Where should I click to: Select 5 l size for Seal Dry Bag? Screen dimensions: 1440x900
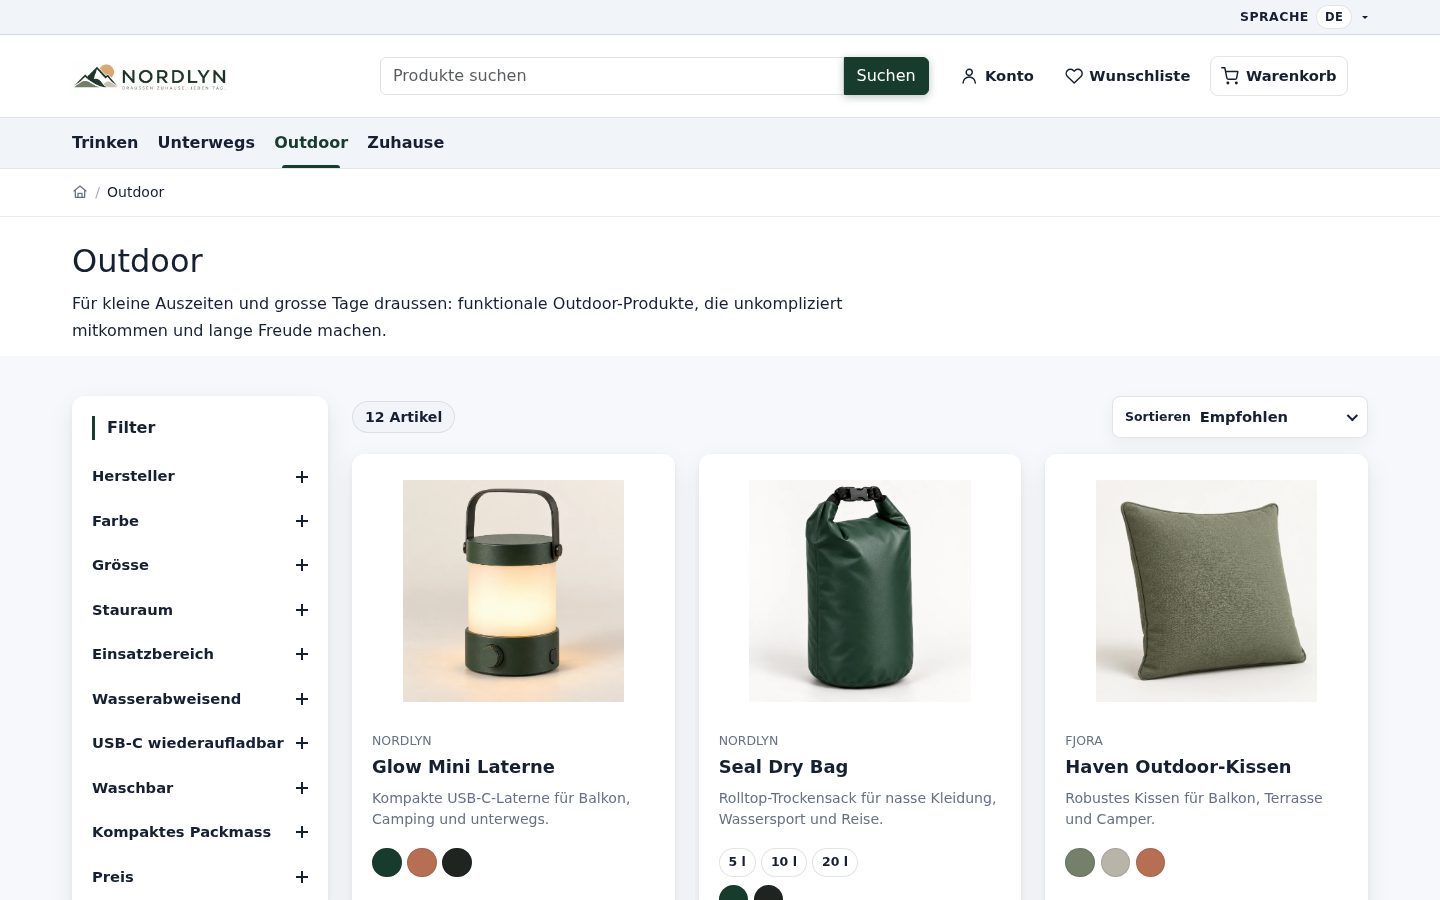click(x=737, y=862)
